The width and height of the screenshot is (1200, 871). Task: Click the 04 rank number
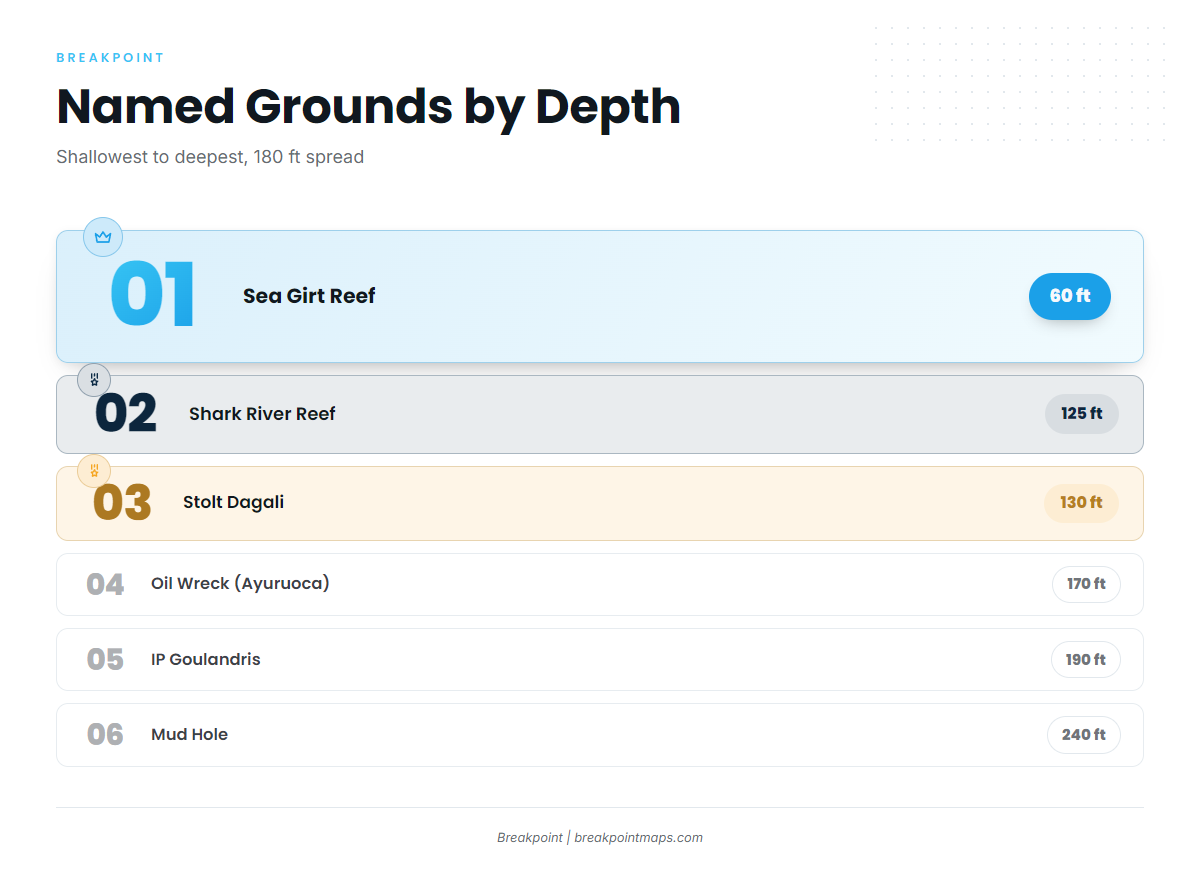tap(105, 584)
